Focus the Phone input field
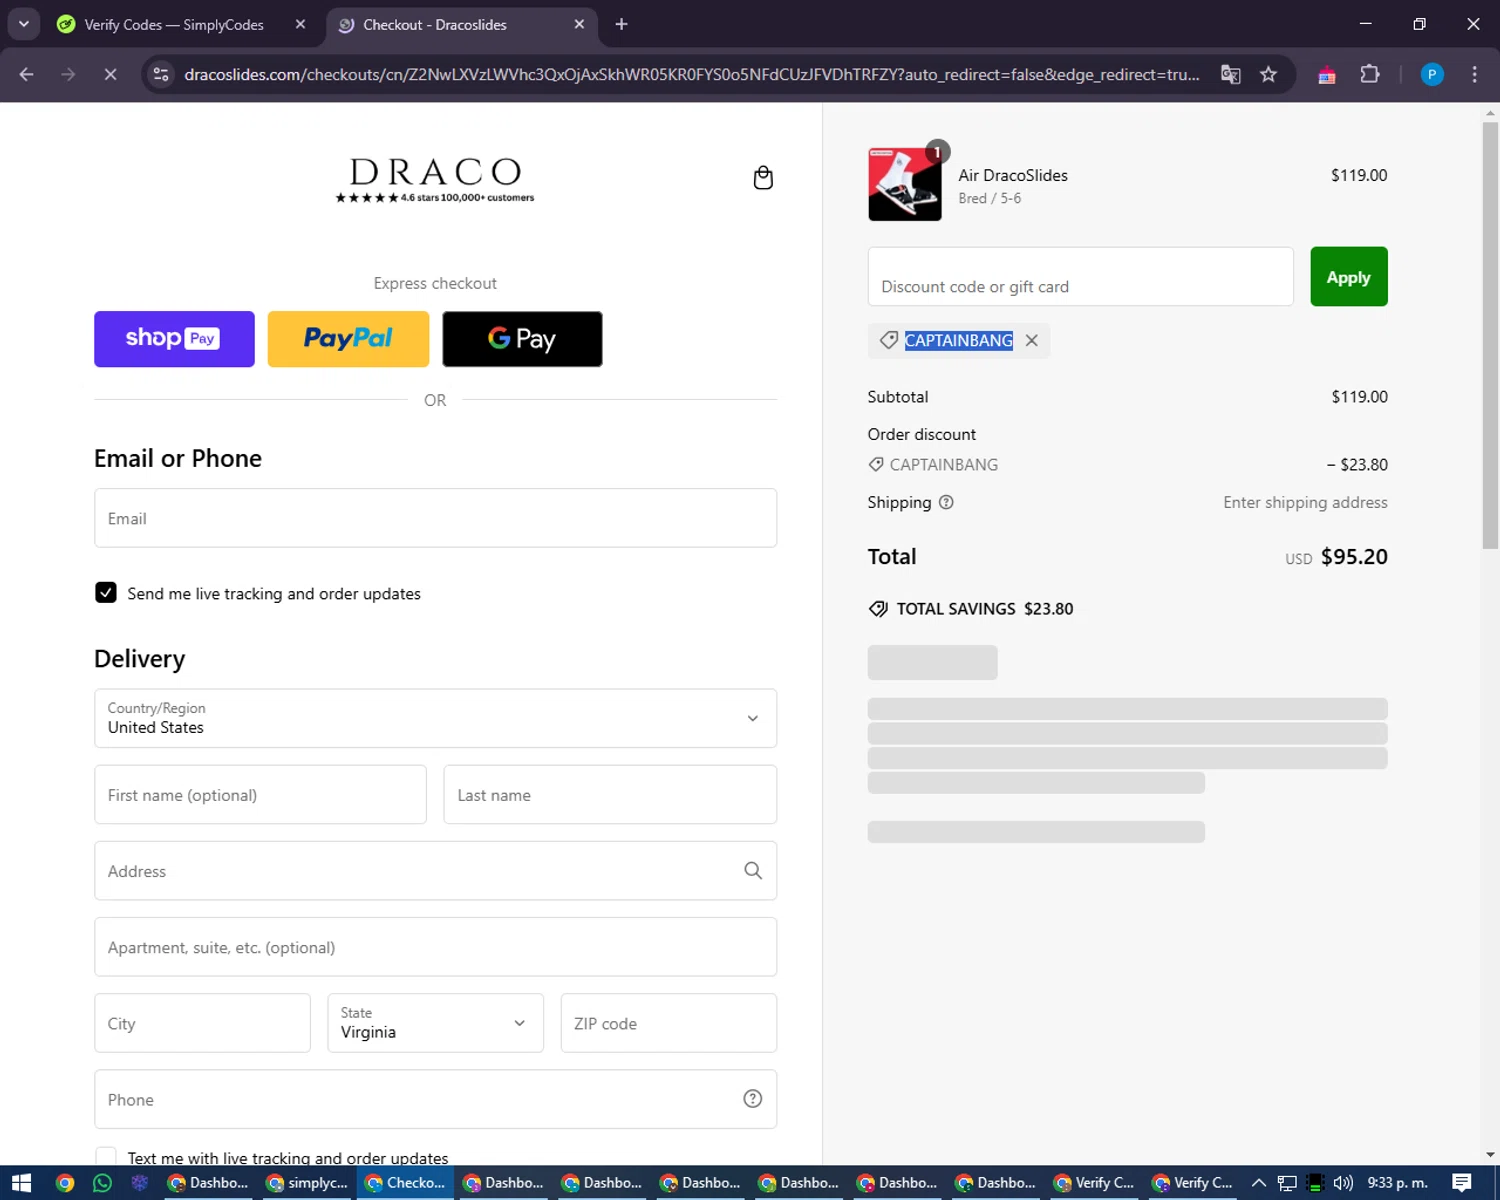The image size is (1500, 1200). [435, 1099]
